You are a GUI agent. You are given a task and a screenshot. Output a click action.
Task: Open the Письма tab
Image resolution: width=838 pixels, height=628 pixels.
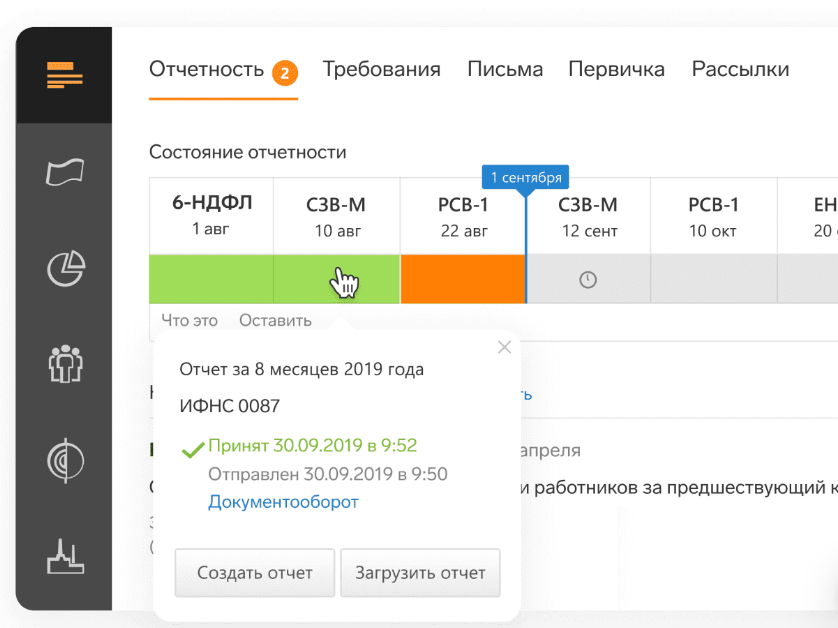pyautogui.click(x=505, y=70)
